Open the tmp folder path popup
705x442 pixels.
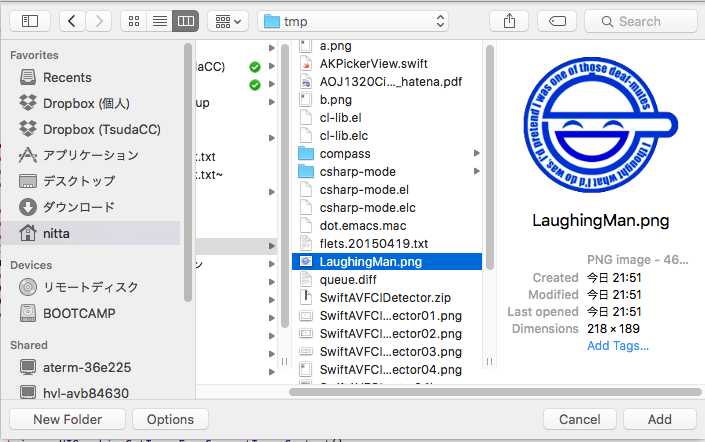[x=353, y=21]
